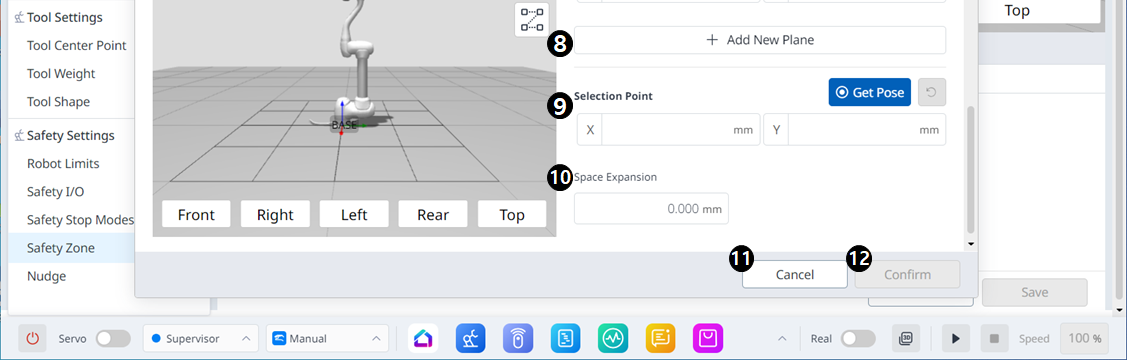Viewport: 1127px width, 360px height.
Task: Open the Supervisor role dropdown
Action: point(201,338)
